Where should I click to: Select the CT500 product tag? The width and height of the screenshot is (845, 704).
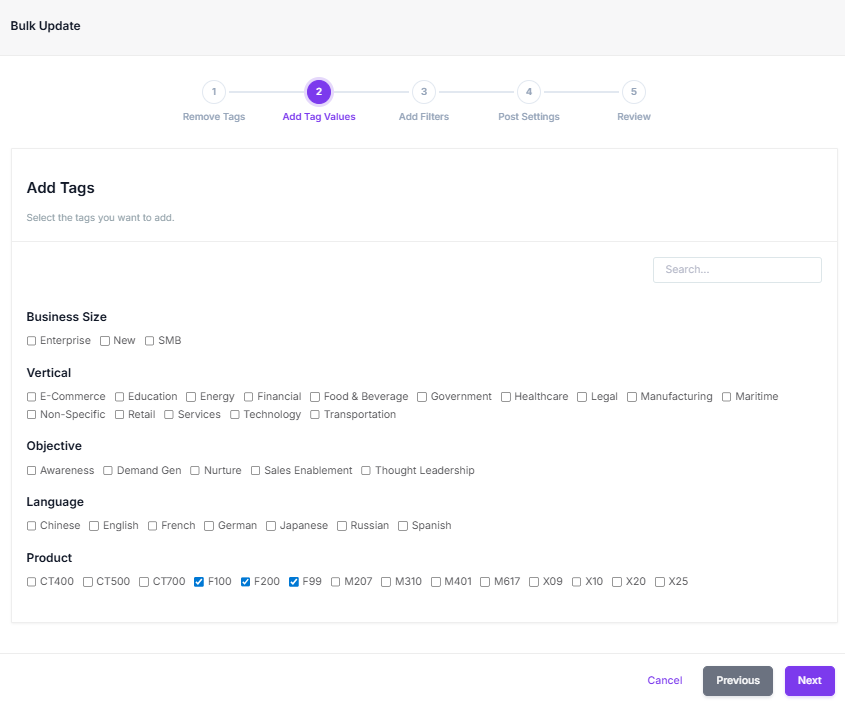tap(88, 582)
